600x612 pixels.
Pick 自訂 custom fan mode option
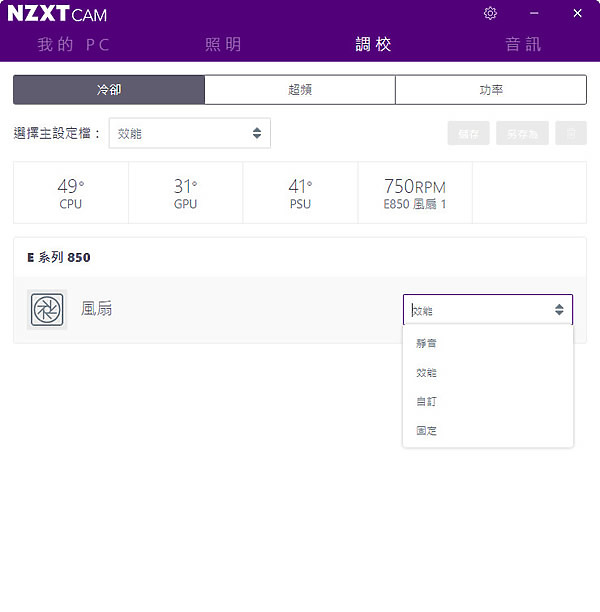pos(488,402)
